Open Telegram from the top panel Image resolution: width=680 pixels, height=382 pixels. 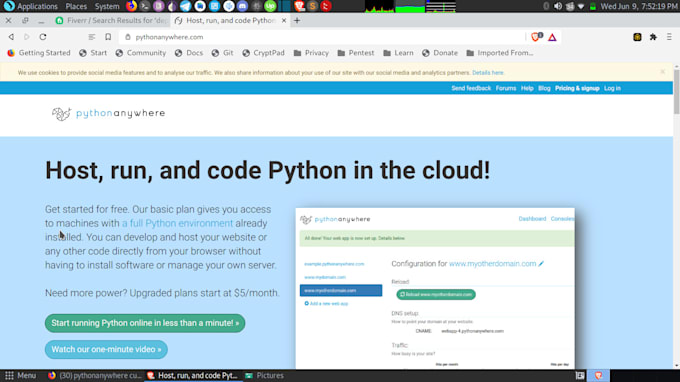(x=186, y=6)
